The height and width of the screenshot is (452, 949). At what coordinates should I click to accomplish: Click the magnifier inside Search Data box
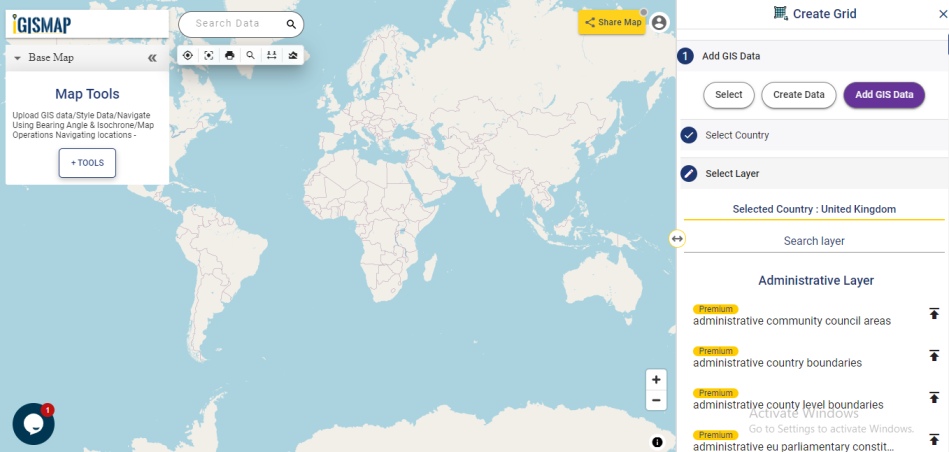(291, 24)
